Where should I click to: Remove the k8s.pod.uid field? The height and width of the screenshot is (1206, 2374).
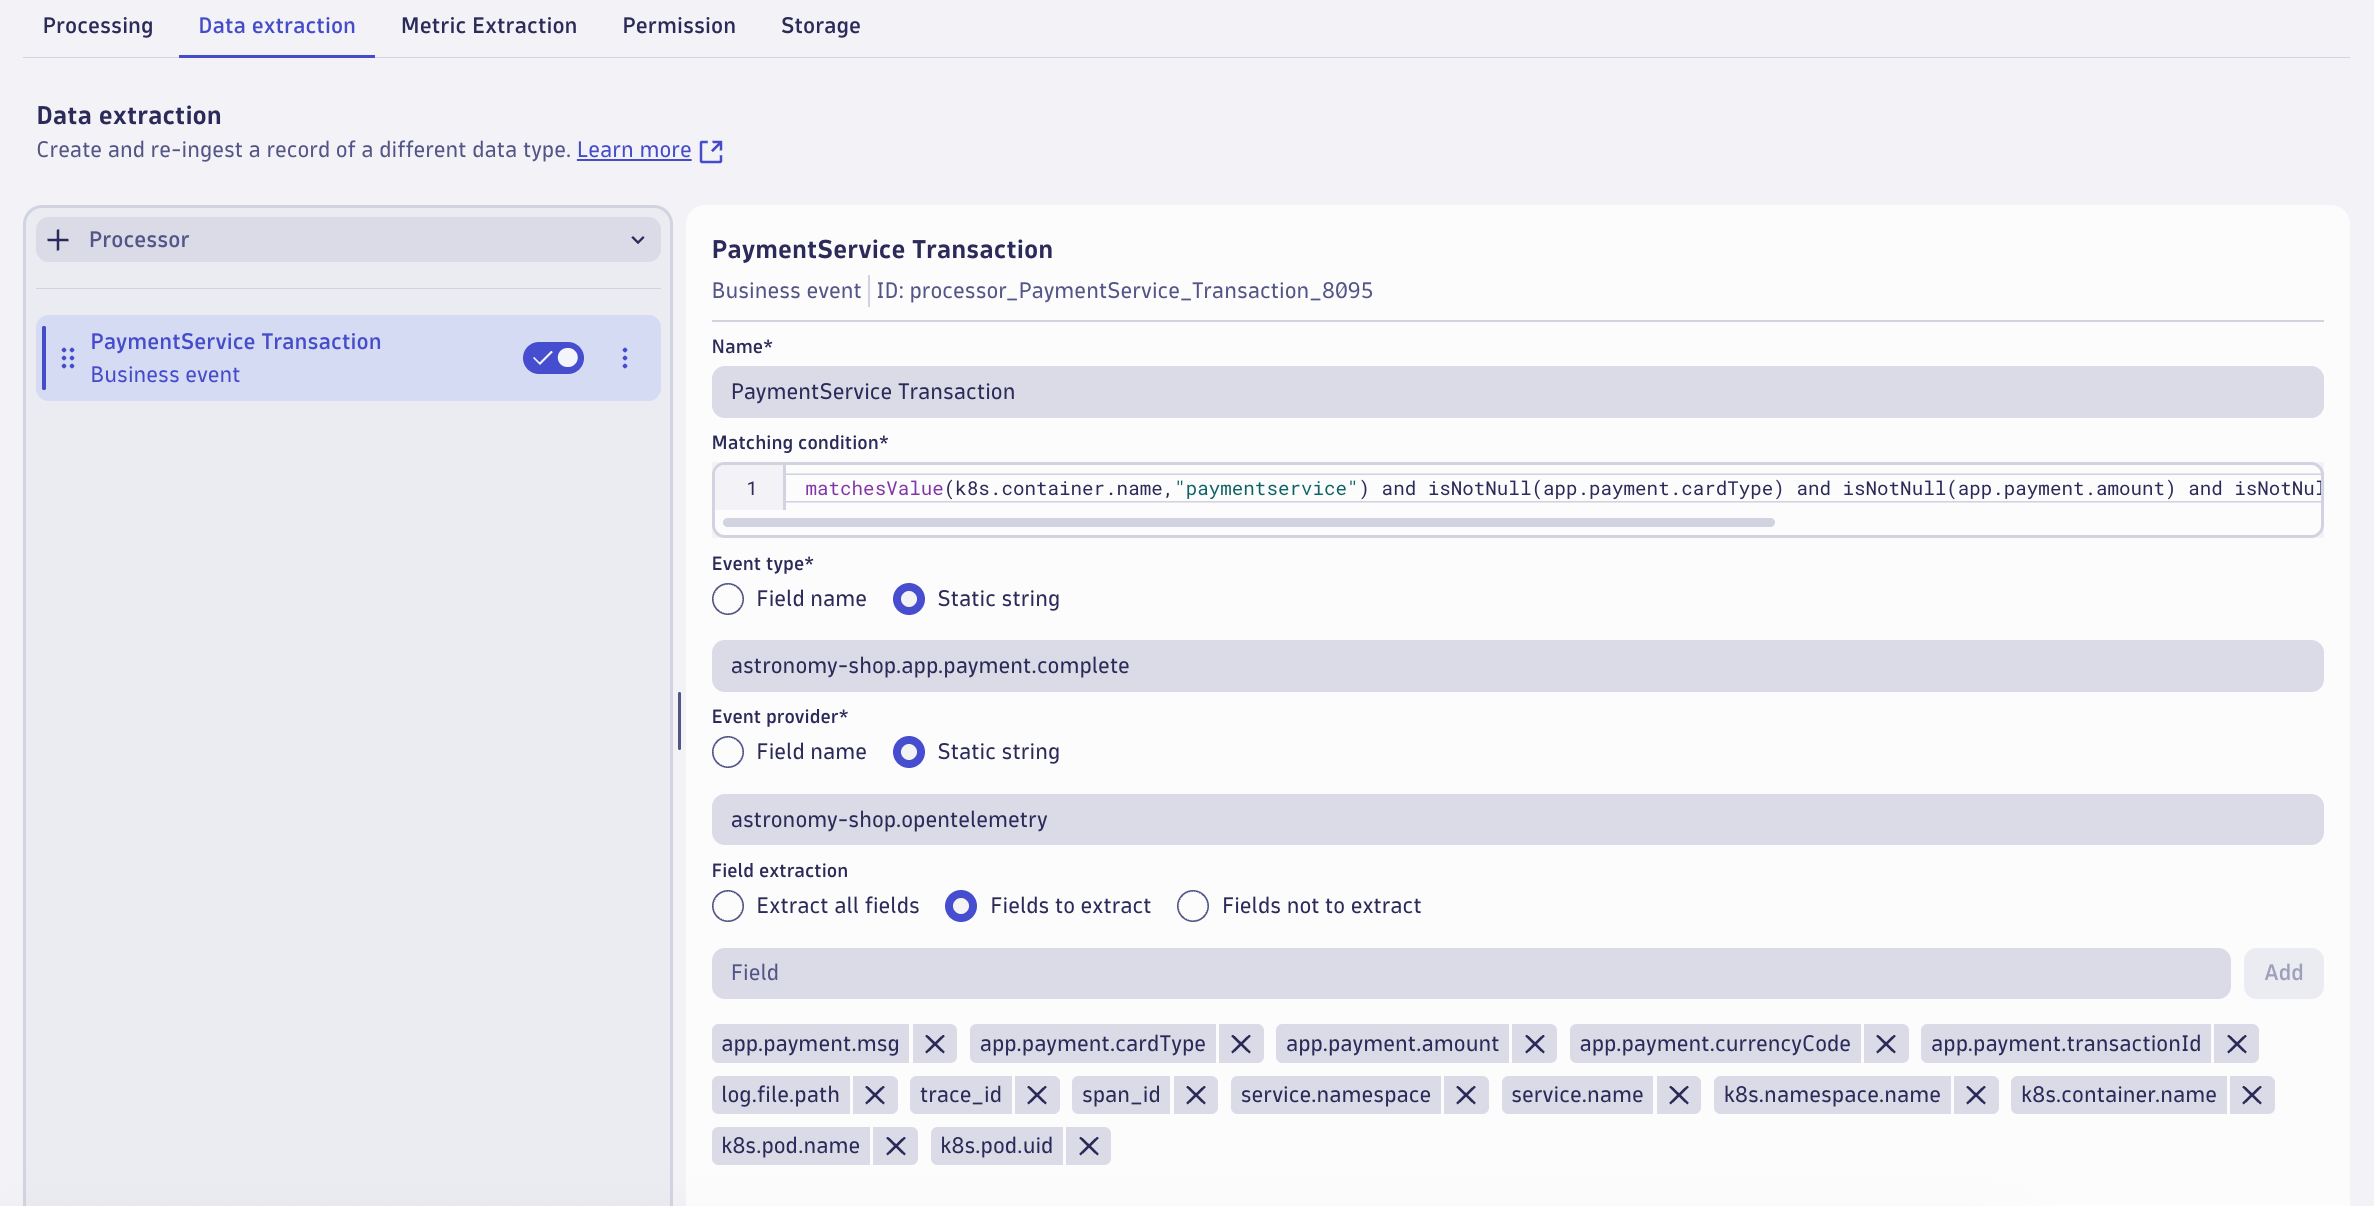pos(1089,1146)
